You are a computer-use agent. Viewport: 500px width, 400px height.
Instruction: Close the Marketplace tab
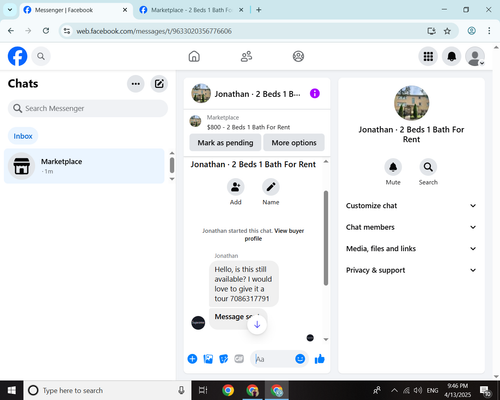[241, 10]
